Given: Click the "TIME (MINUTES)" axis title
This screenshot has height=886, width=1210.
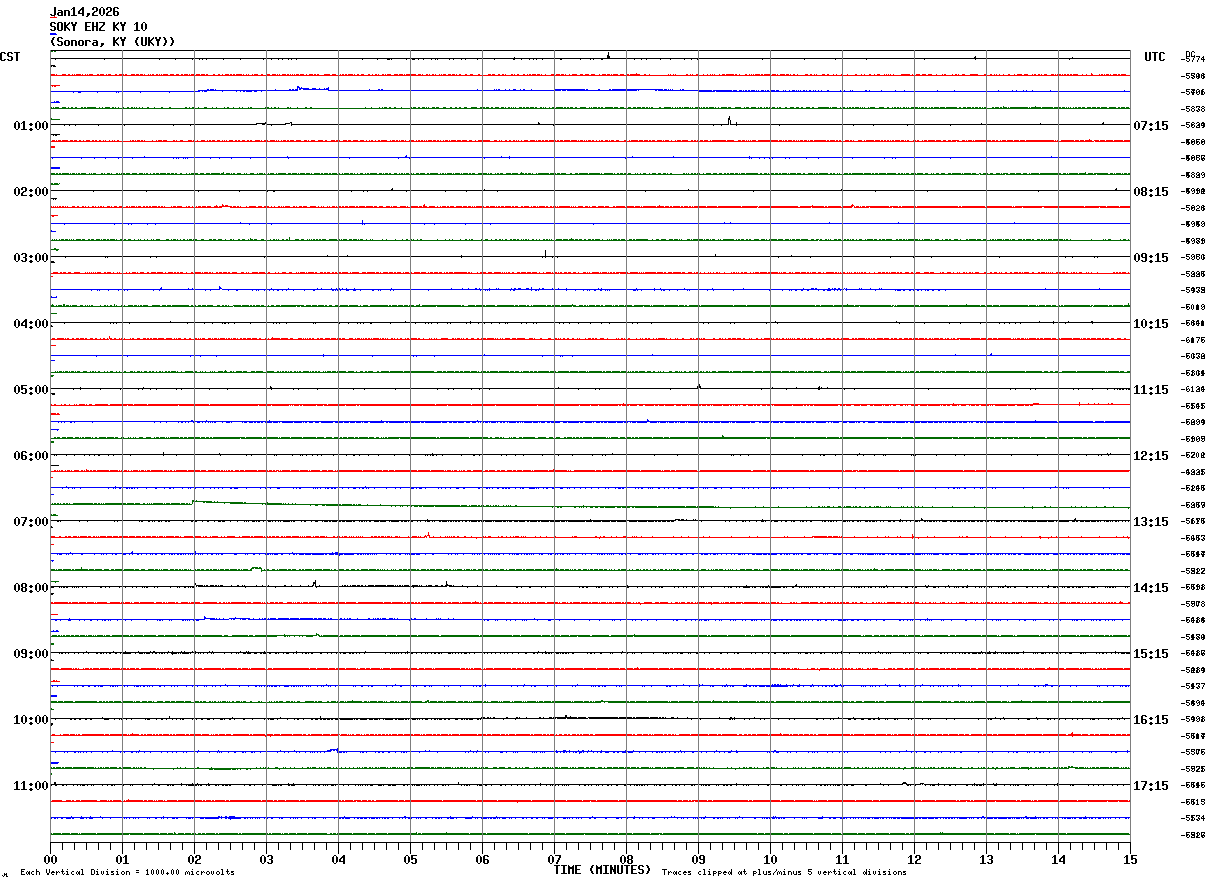Looking at the screenshot, I should [602, 870].
